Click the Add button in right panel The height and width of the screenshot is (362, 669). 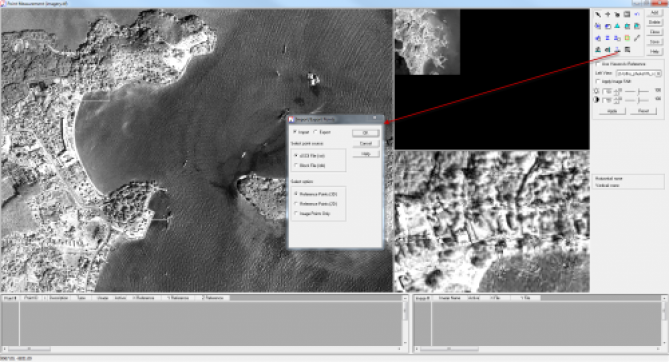654,13
